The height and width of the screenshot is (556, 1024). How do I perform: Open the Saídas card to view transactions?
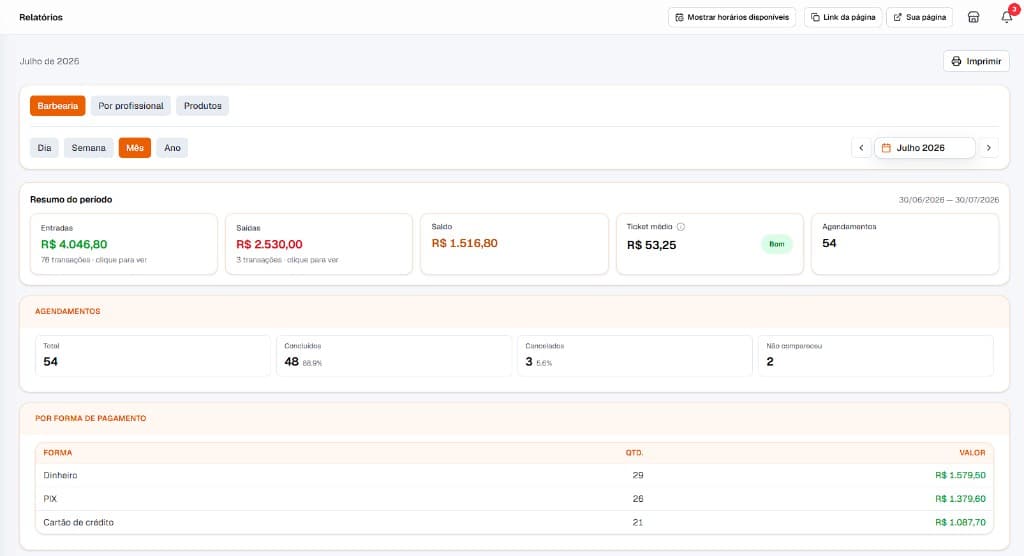(x=319, y=244)
